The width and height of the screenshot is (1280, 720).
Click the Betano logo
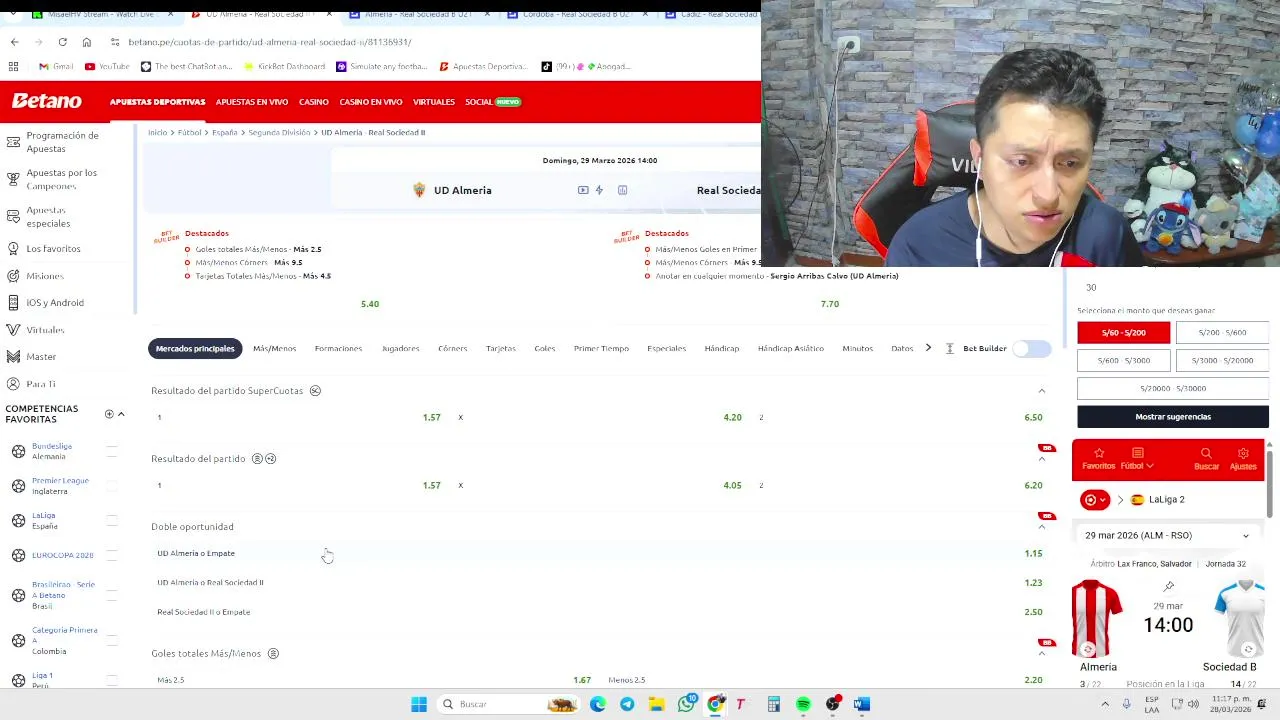pyautogui.click(x=47, y=101)
